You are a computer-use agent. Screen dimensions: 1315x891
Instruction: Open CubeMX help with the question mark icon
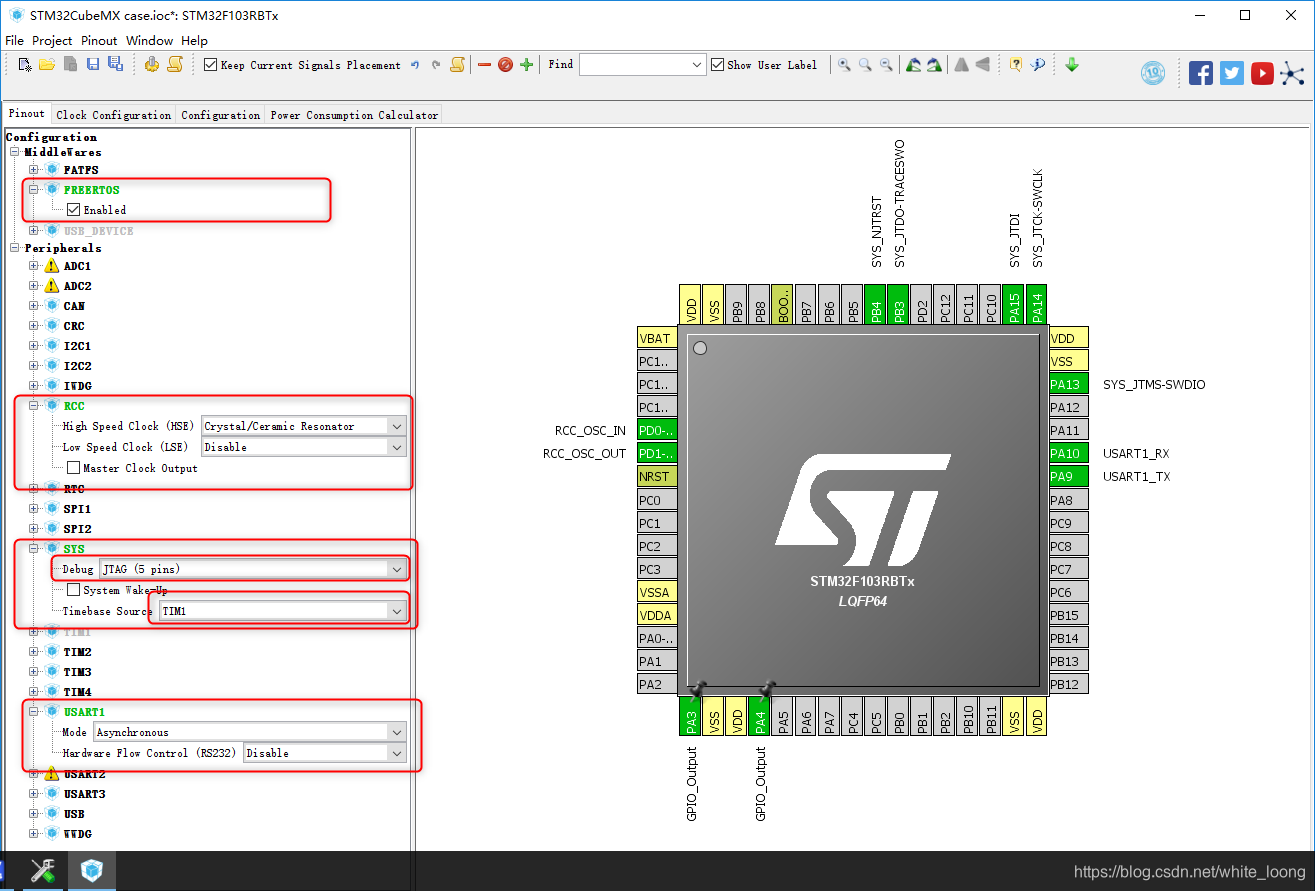[x=1015, y=64]
